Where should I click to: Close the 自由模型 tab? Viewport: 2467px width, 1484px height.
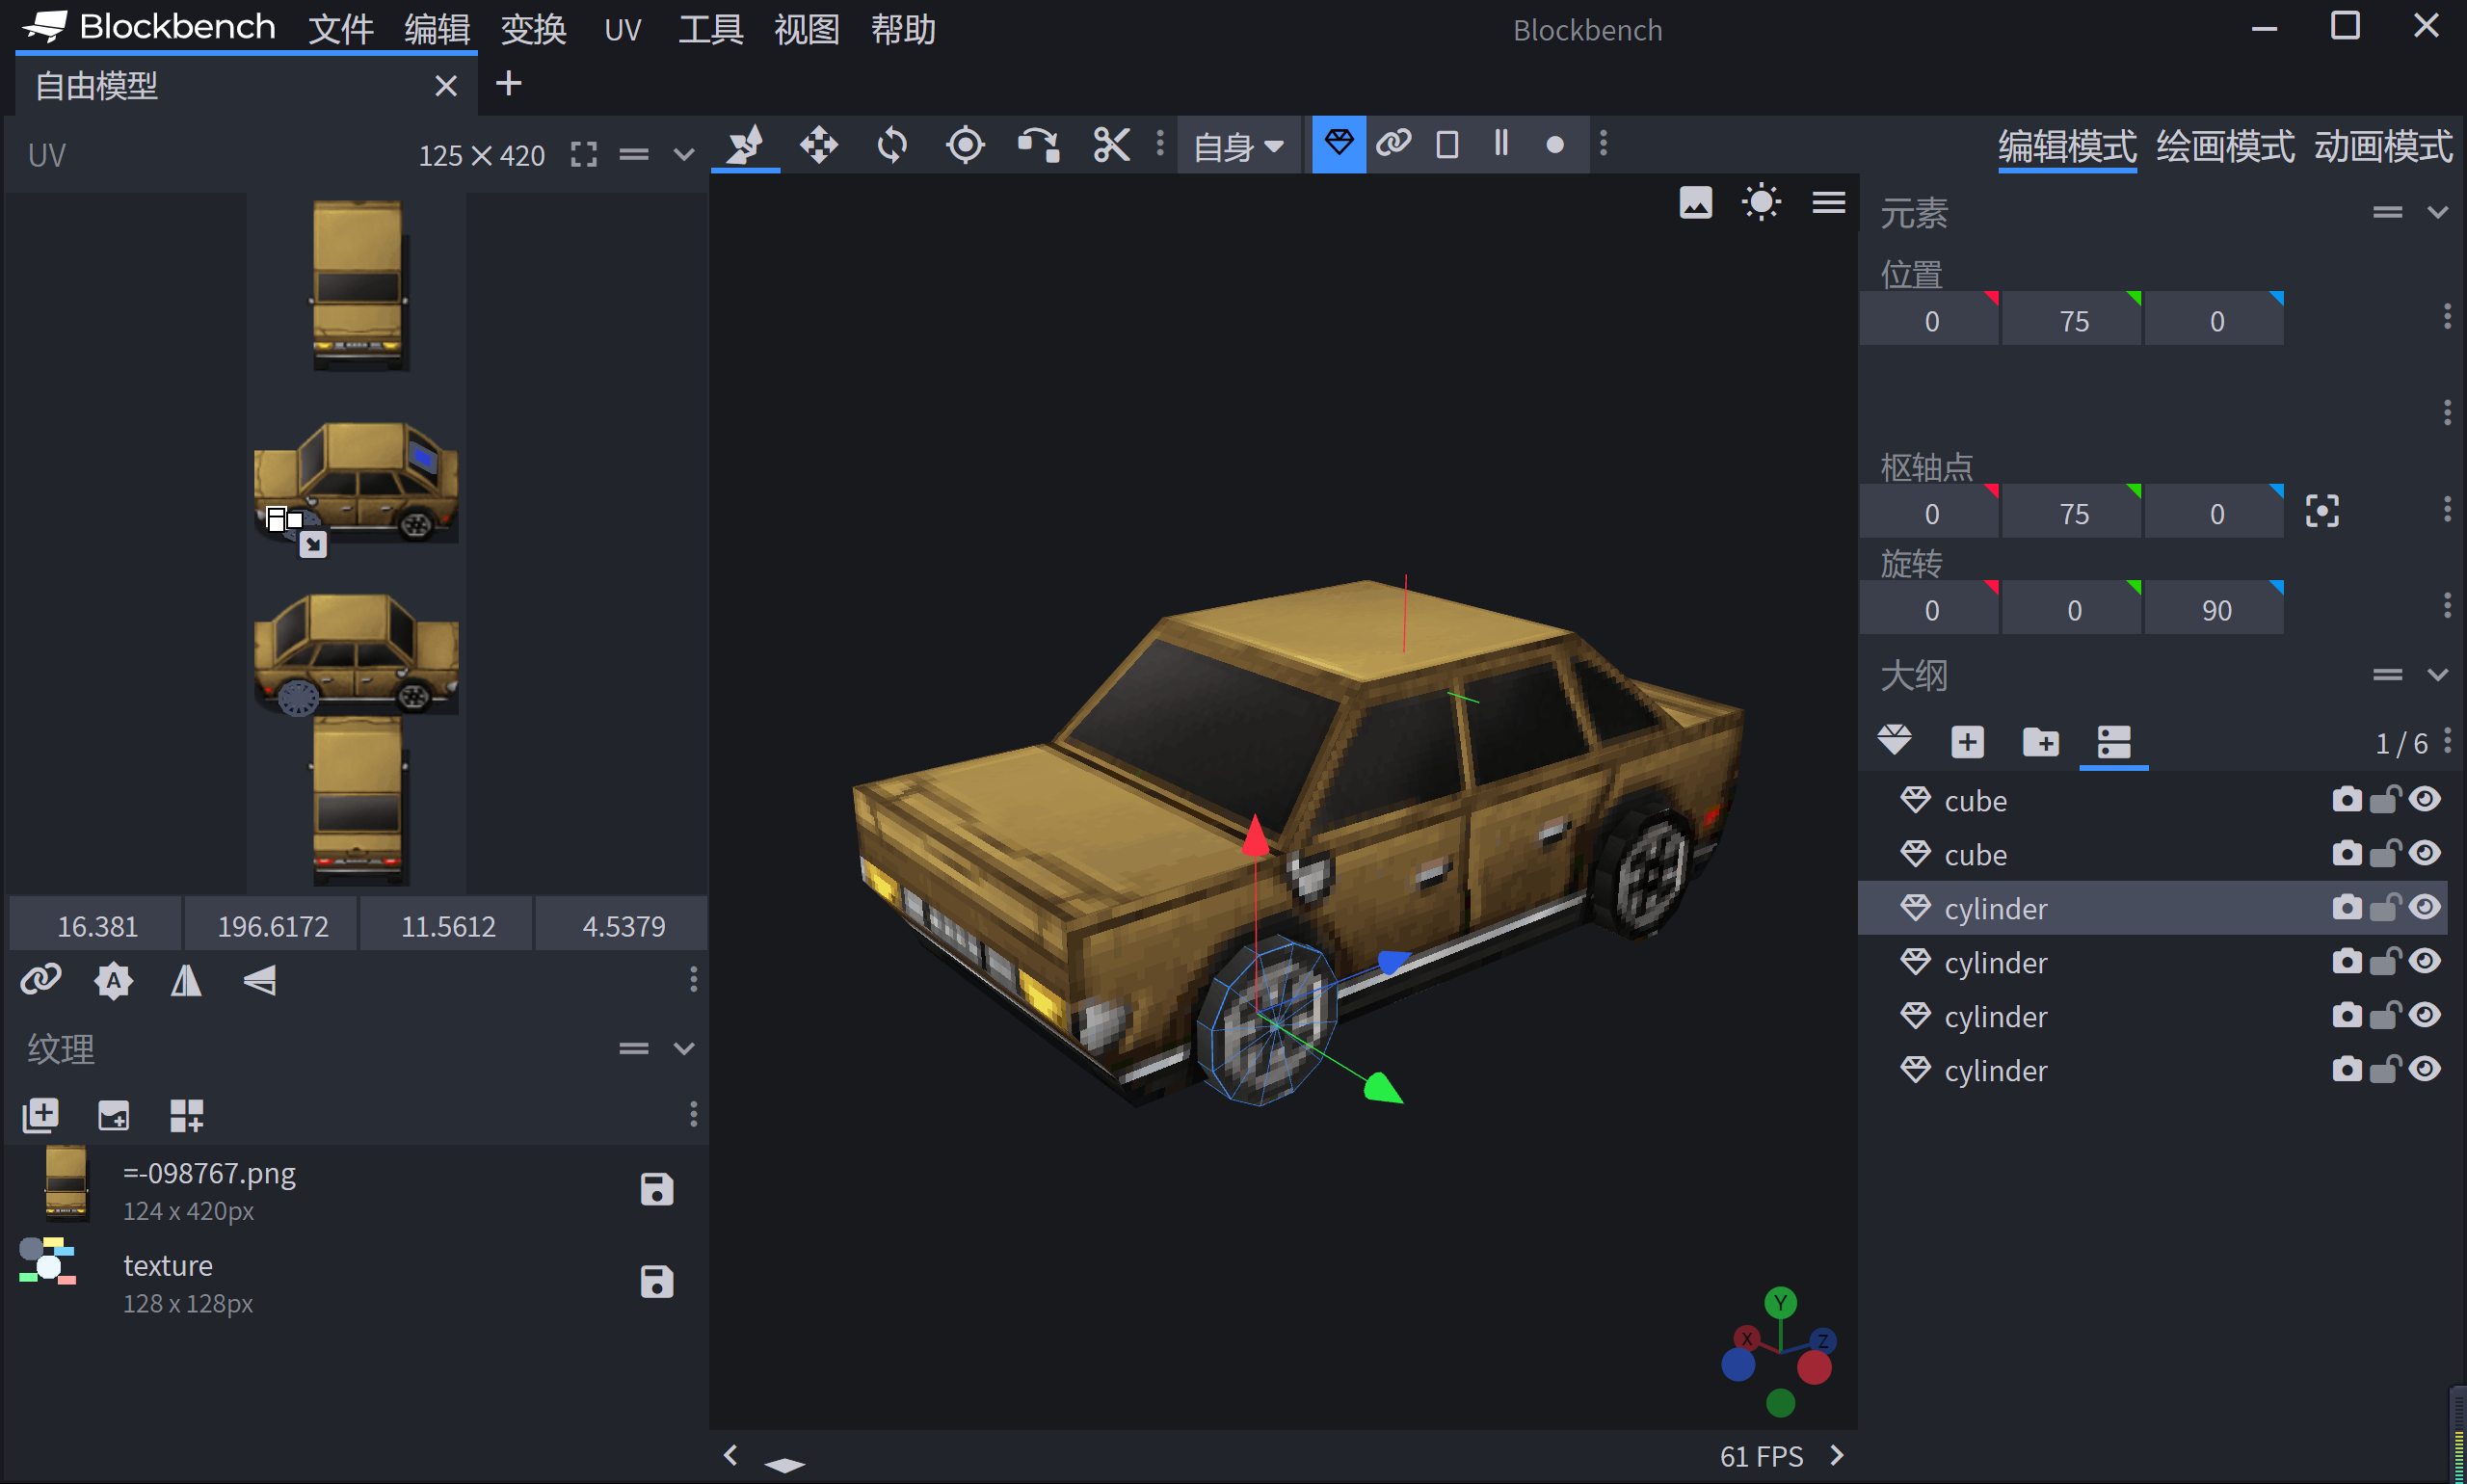446,86
